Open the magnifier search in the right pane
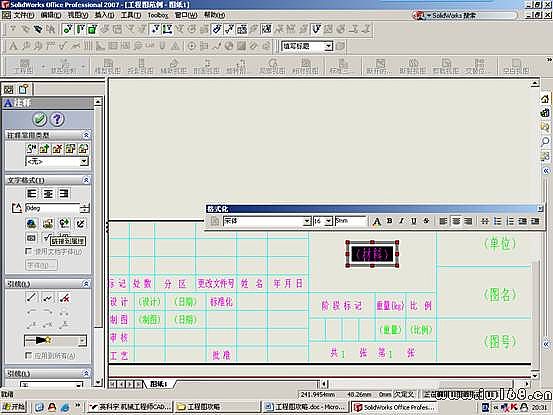Screen dimensions: 553x415 pyautogui.click(x=545, y=142)
